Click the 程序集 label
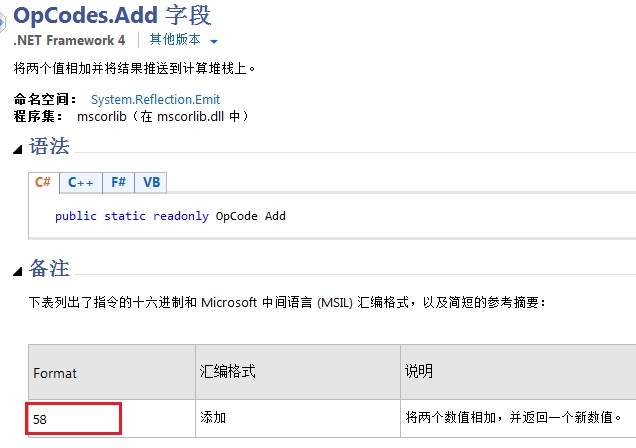 (x=38, y=116)
